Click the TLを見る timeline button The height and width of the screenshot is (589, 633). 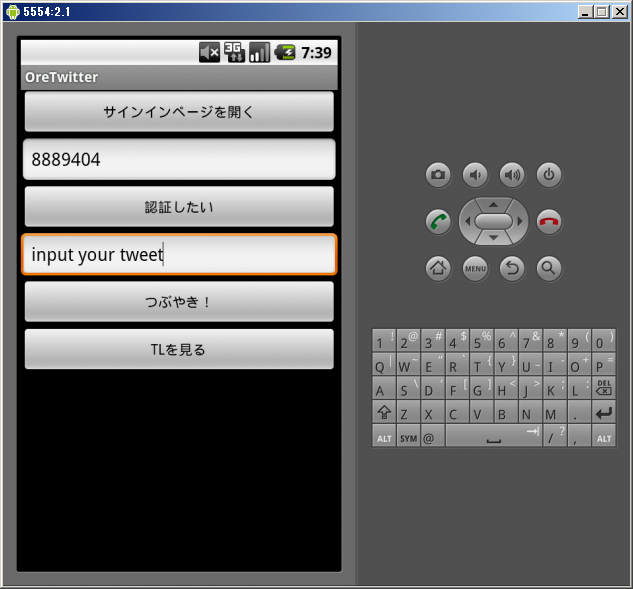[179, 349]
